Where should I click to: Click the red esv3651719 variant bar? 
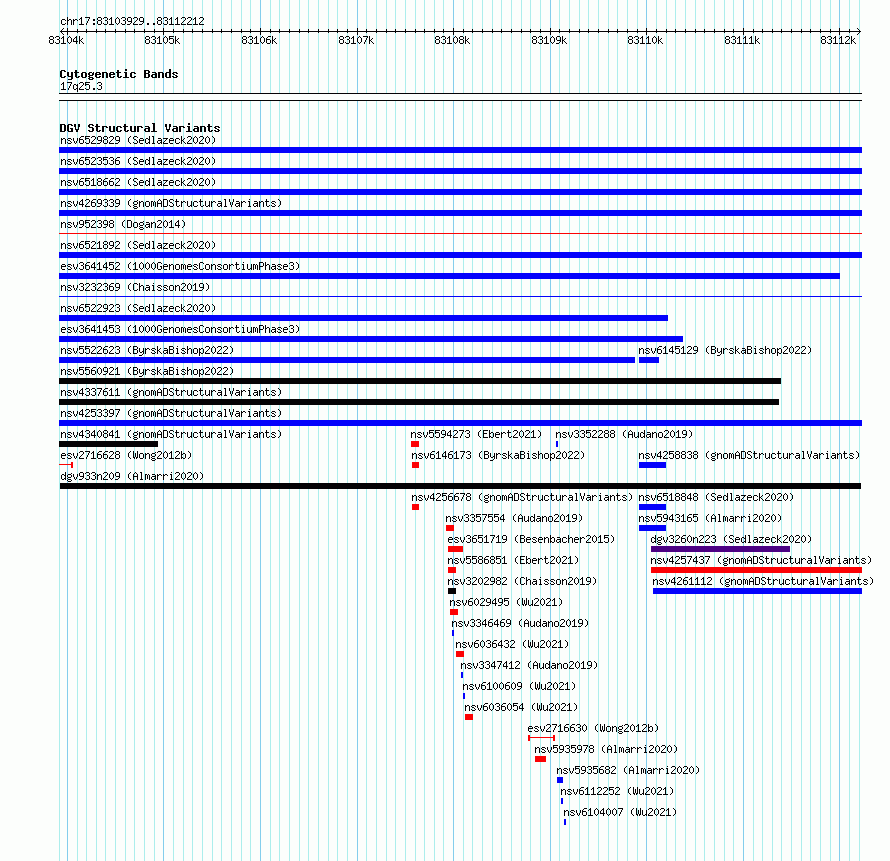[455, 549]
